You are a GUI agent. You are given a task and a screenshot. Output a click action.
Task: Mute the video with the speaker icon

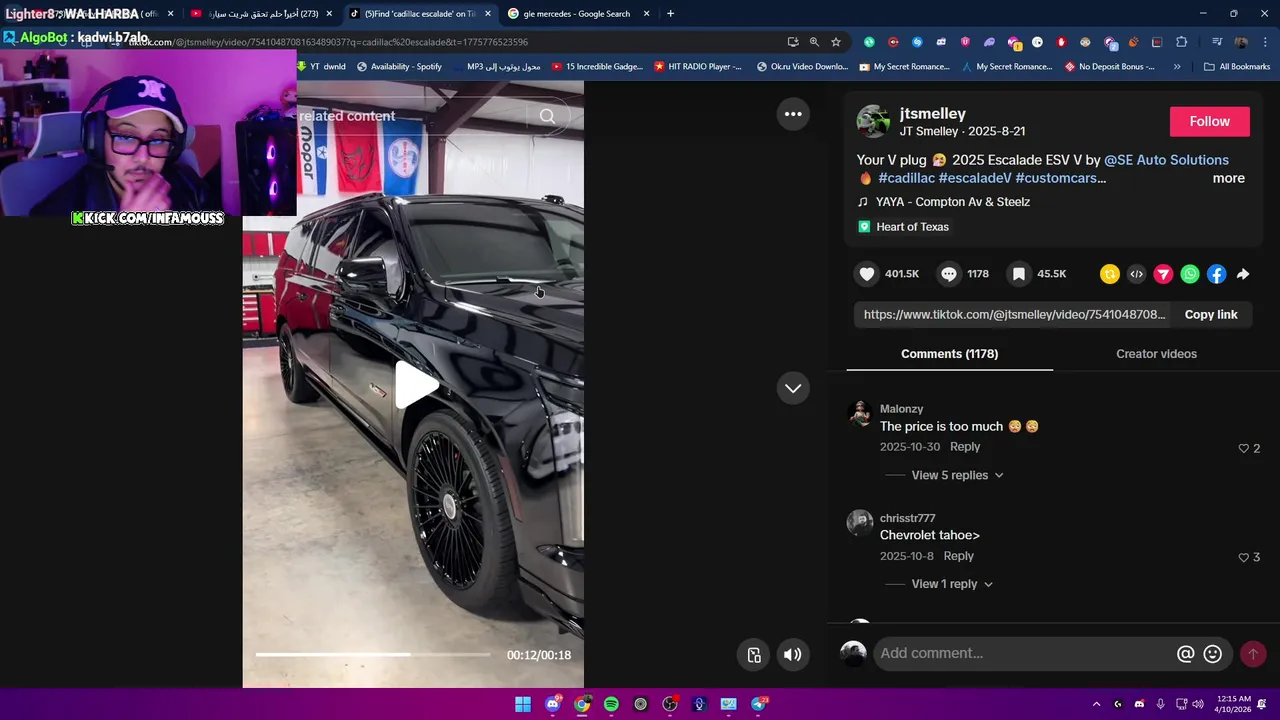coord(792,655)
